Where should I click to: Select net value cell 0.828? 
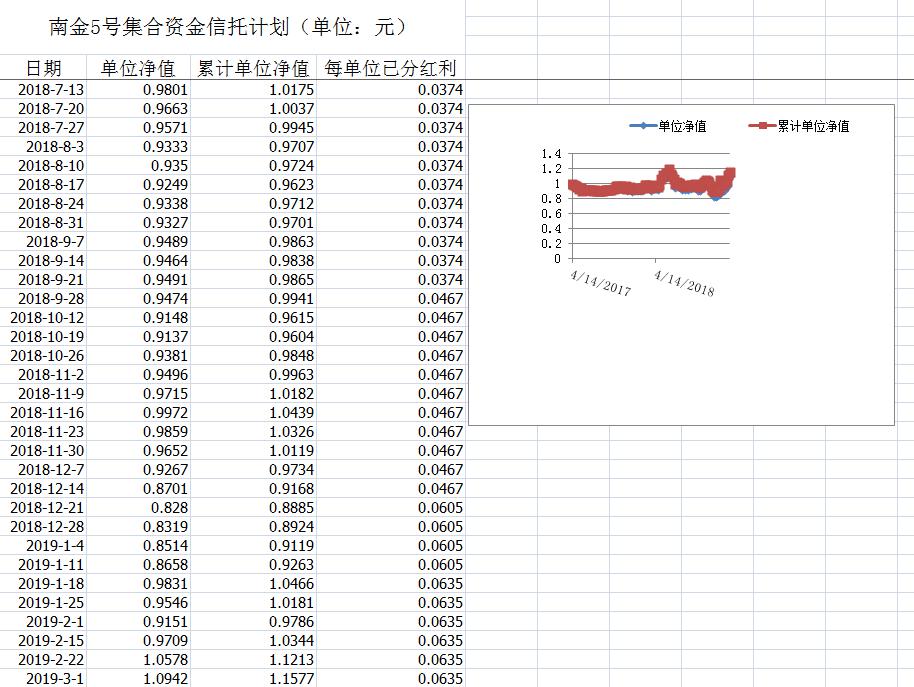tap(139, 508)
